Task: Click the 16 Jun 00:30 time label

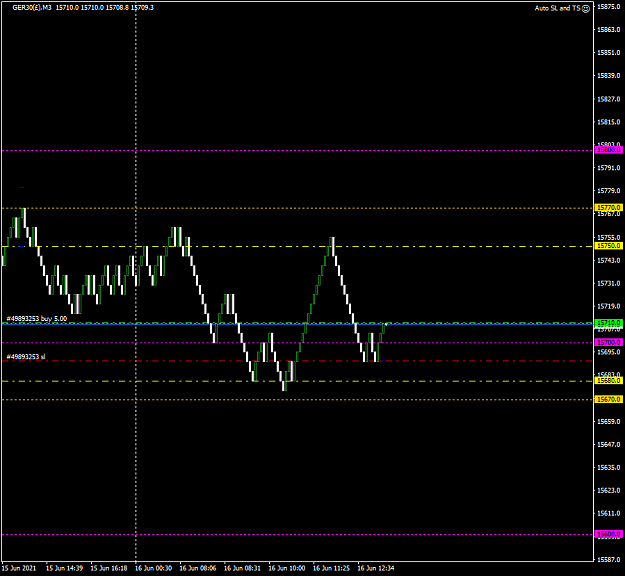Action: (153, 568)
